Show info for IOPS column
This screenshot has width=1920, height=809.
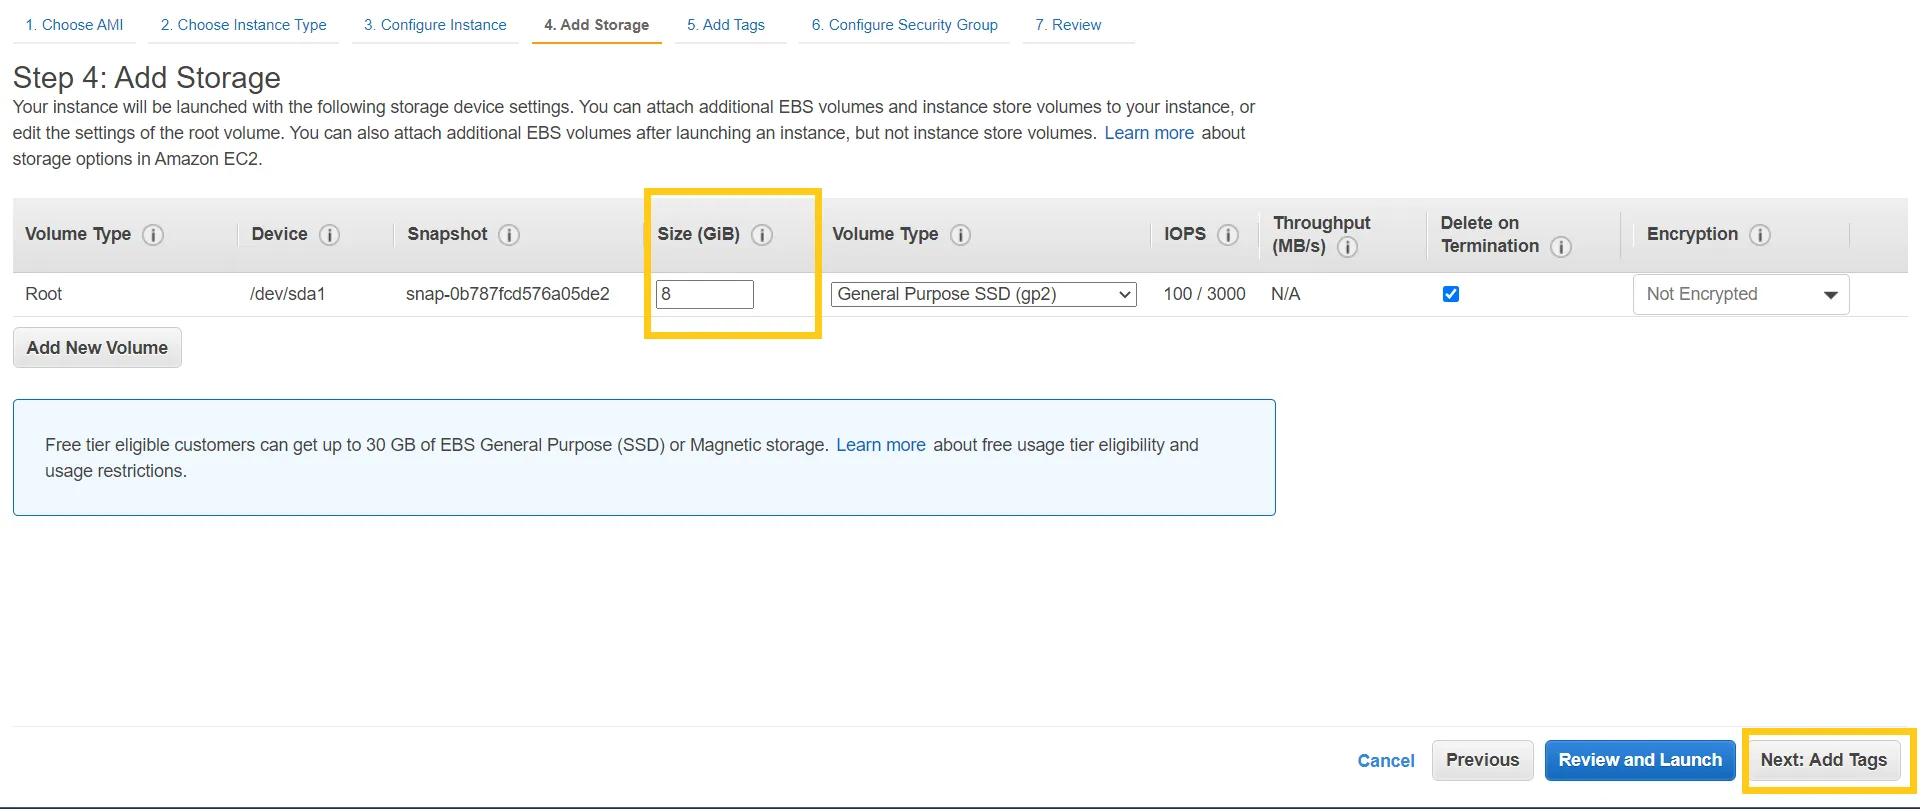pos(1228,235)
